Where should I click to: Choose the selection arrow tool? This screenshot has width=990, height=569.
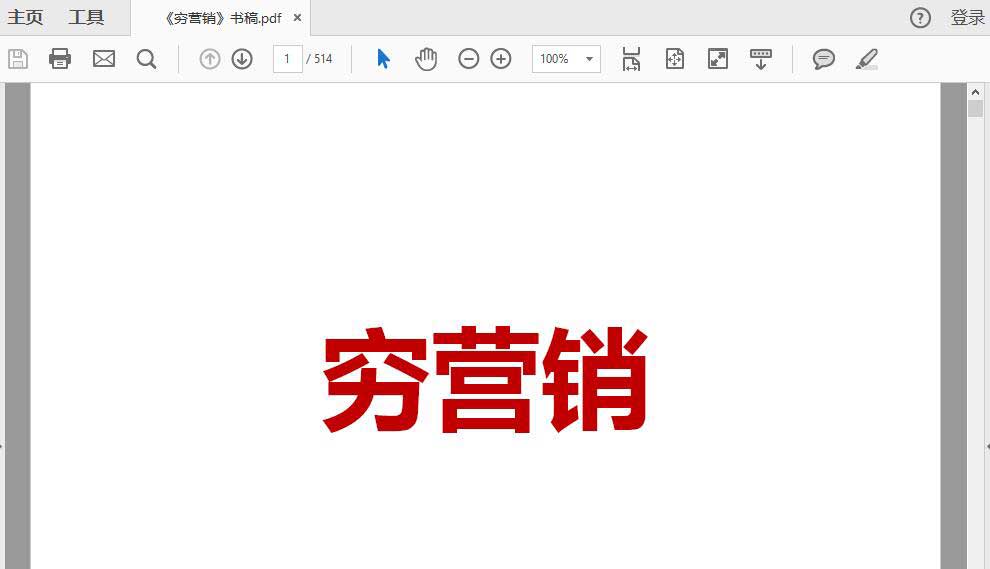[383, 59]
